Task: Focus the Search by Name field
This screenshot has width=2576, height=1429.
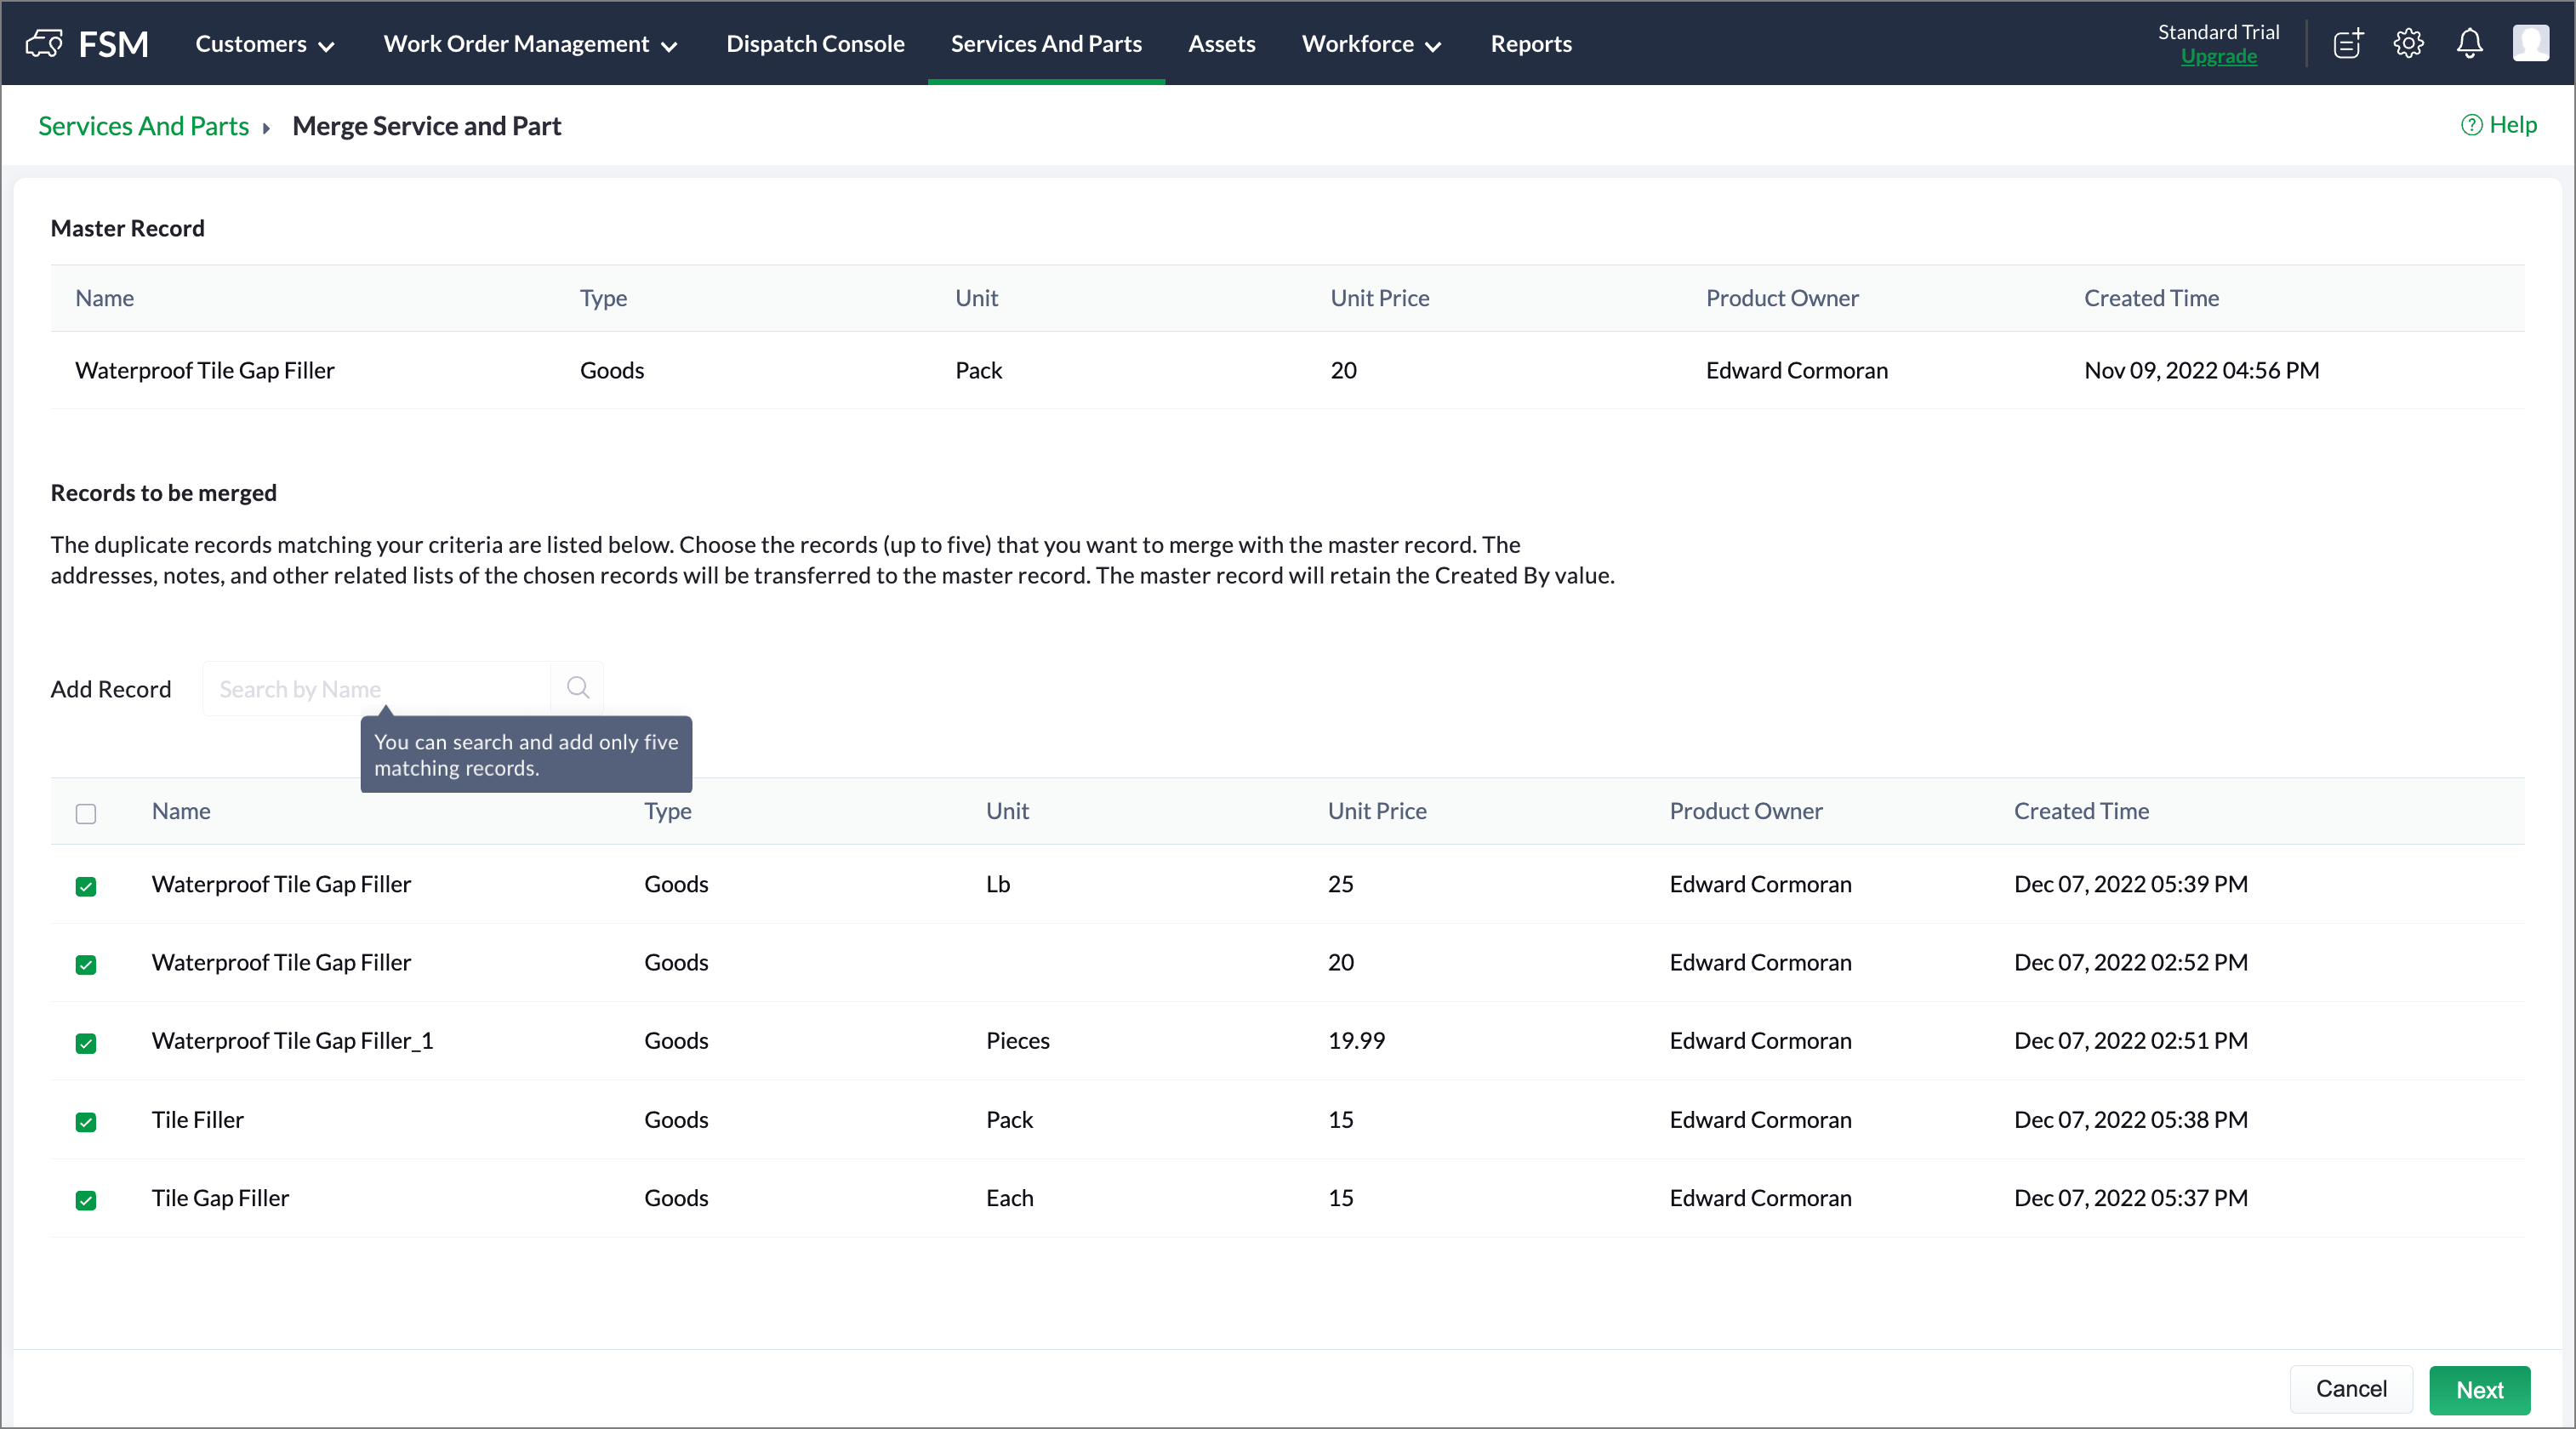Action: [376, 689]
